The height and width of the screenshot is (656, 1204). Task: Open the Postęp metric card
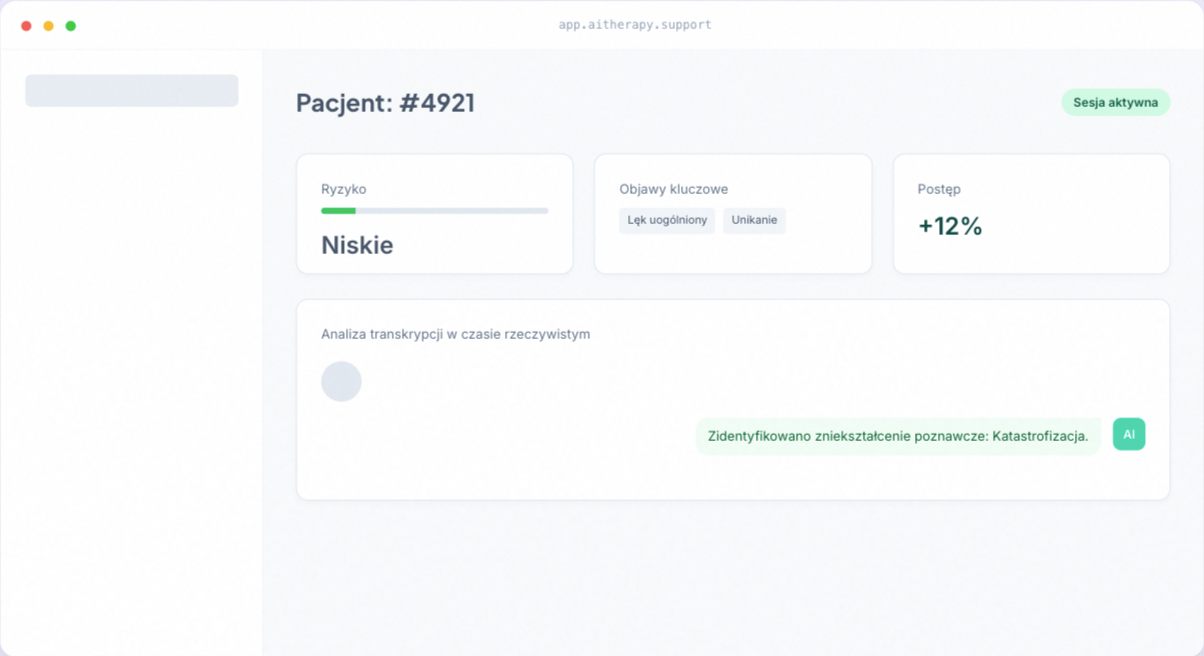pyautogui.click(x=1030, y=213)
